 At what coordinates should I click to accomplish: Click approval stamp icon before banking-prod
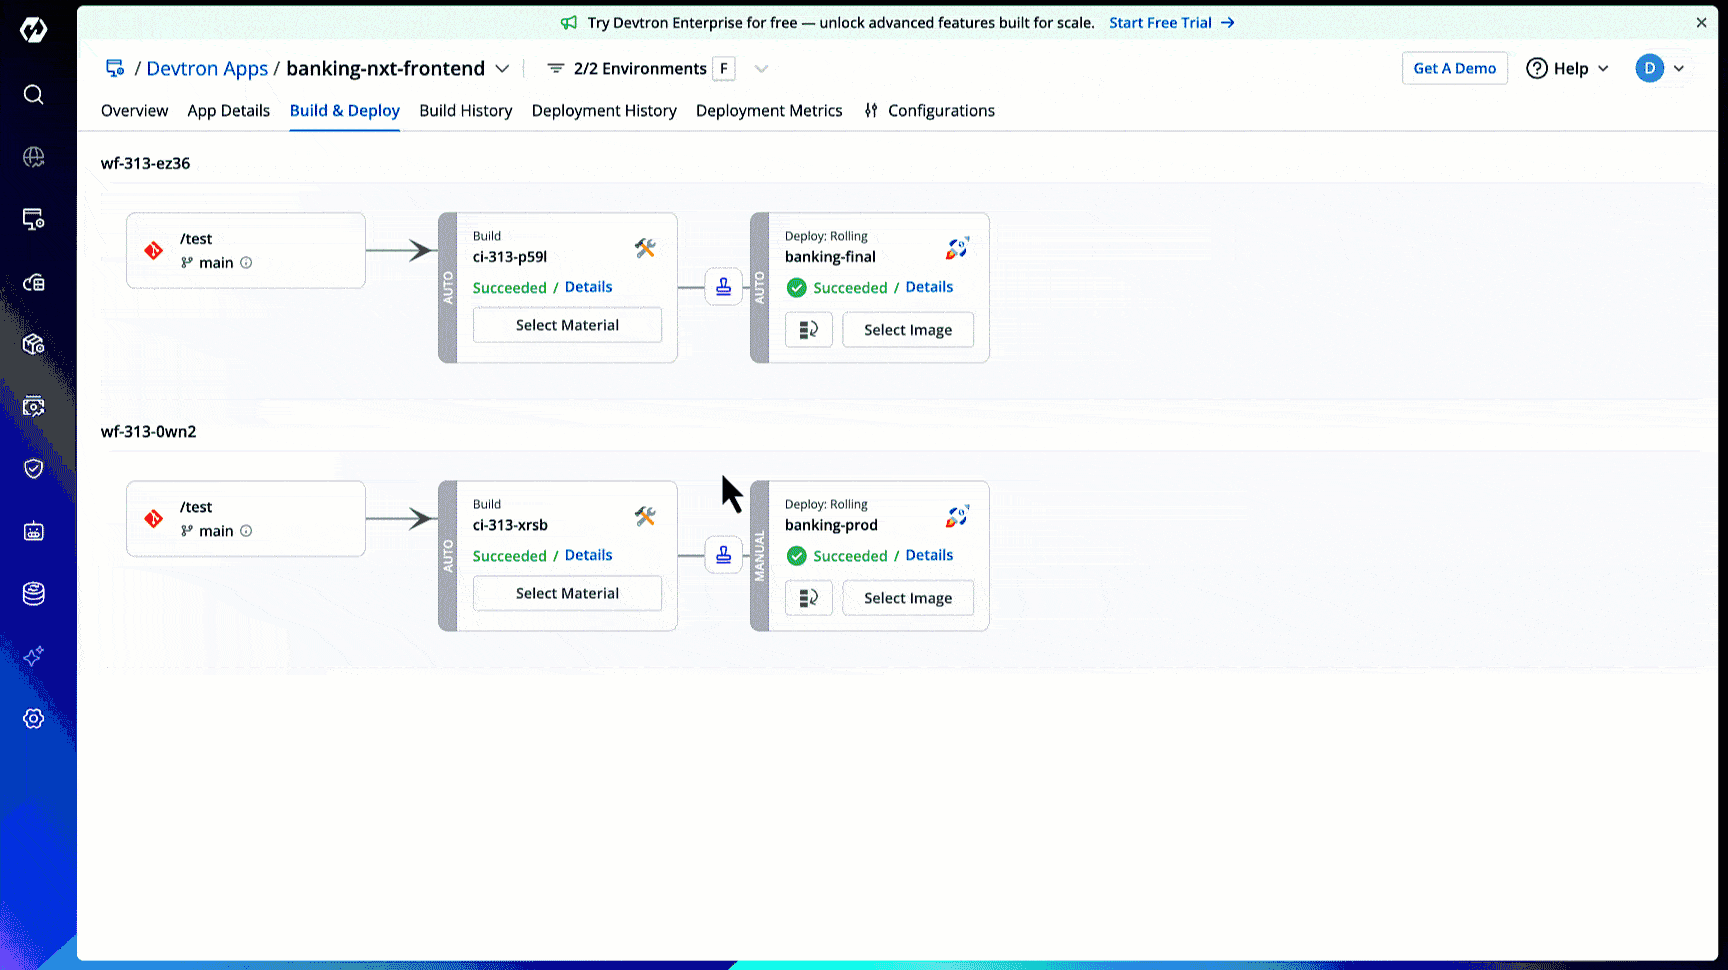tap(723, 555)
